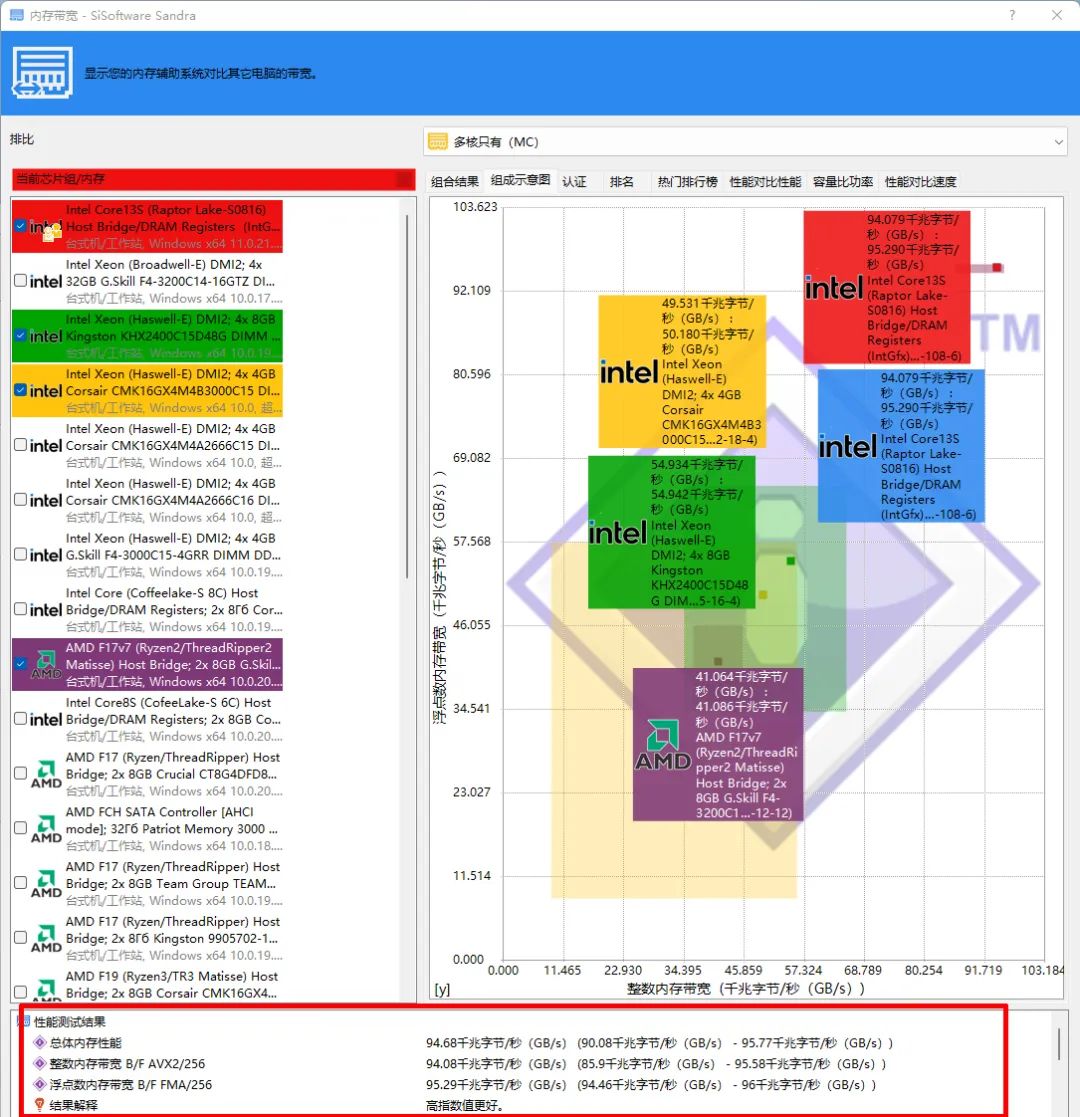1080x1117 pixels.
Task: Click the red 当前芯片组/内存 header bar
Action: point(214,179)
